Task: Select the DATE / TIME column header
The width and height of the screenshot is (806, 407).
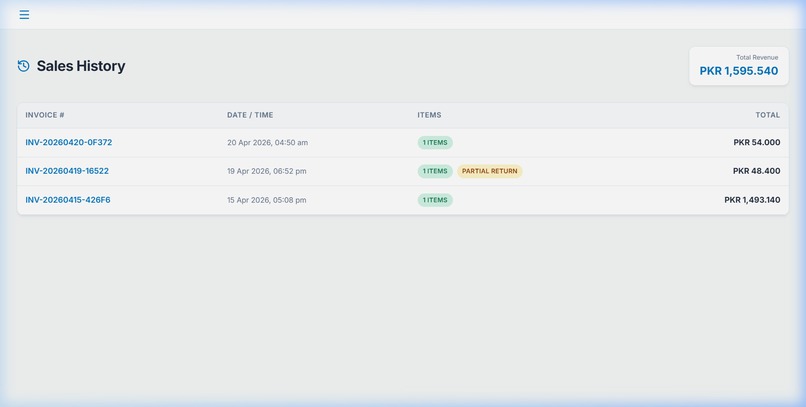Action: [250, 115]
